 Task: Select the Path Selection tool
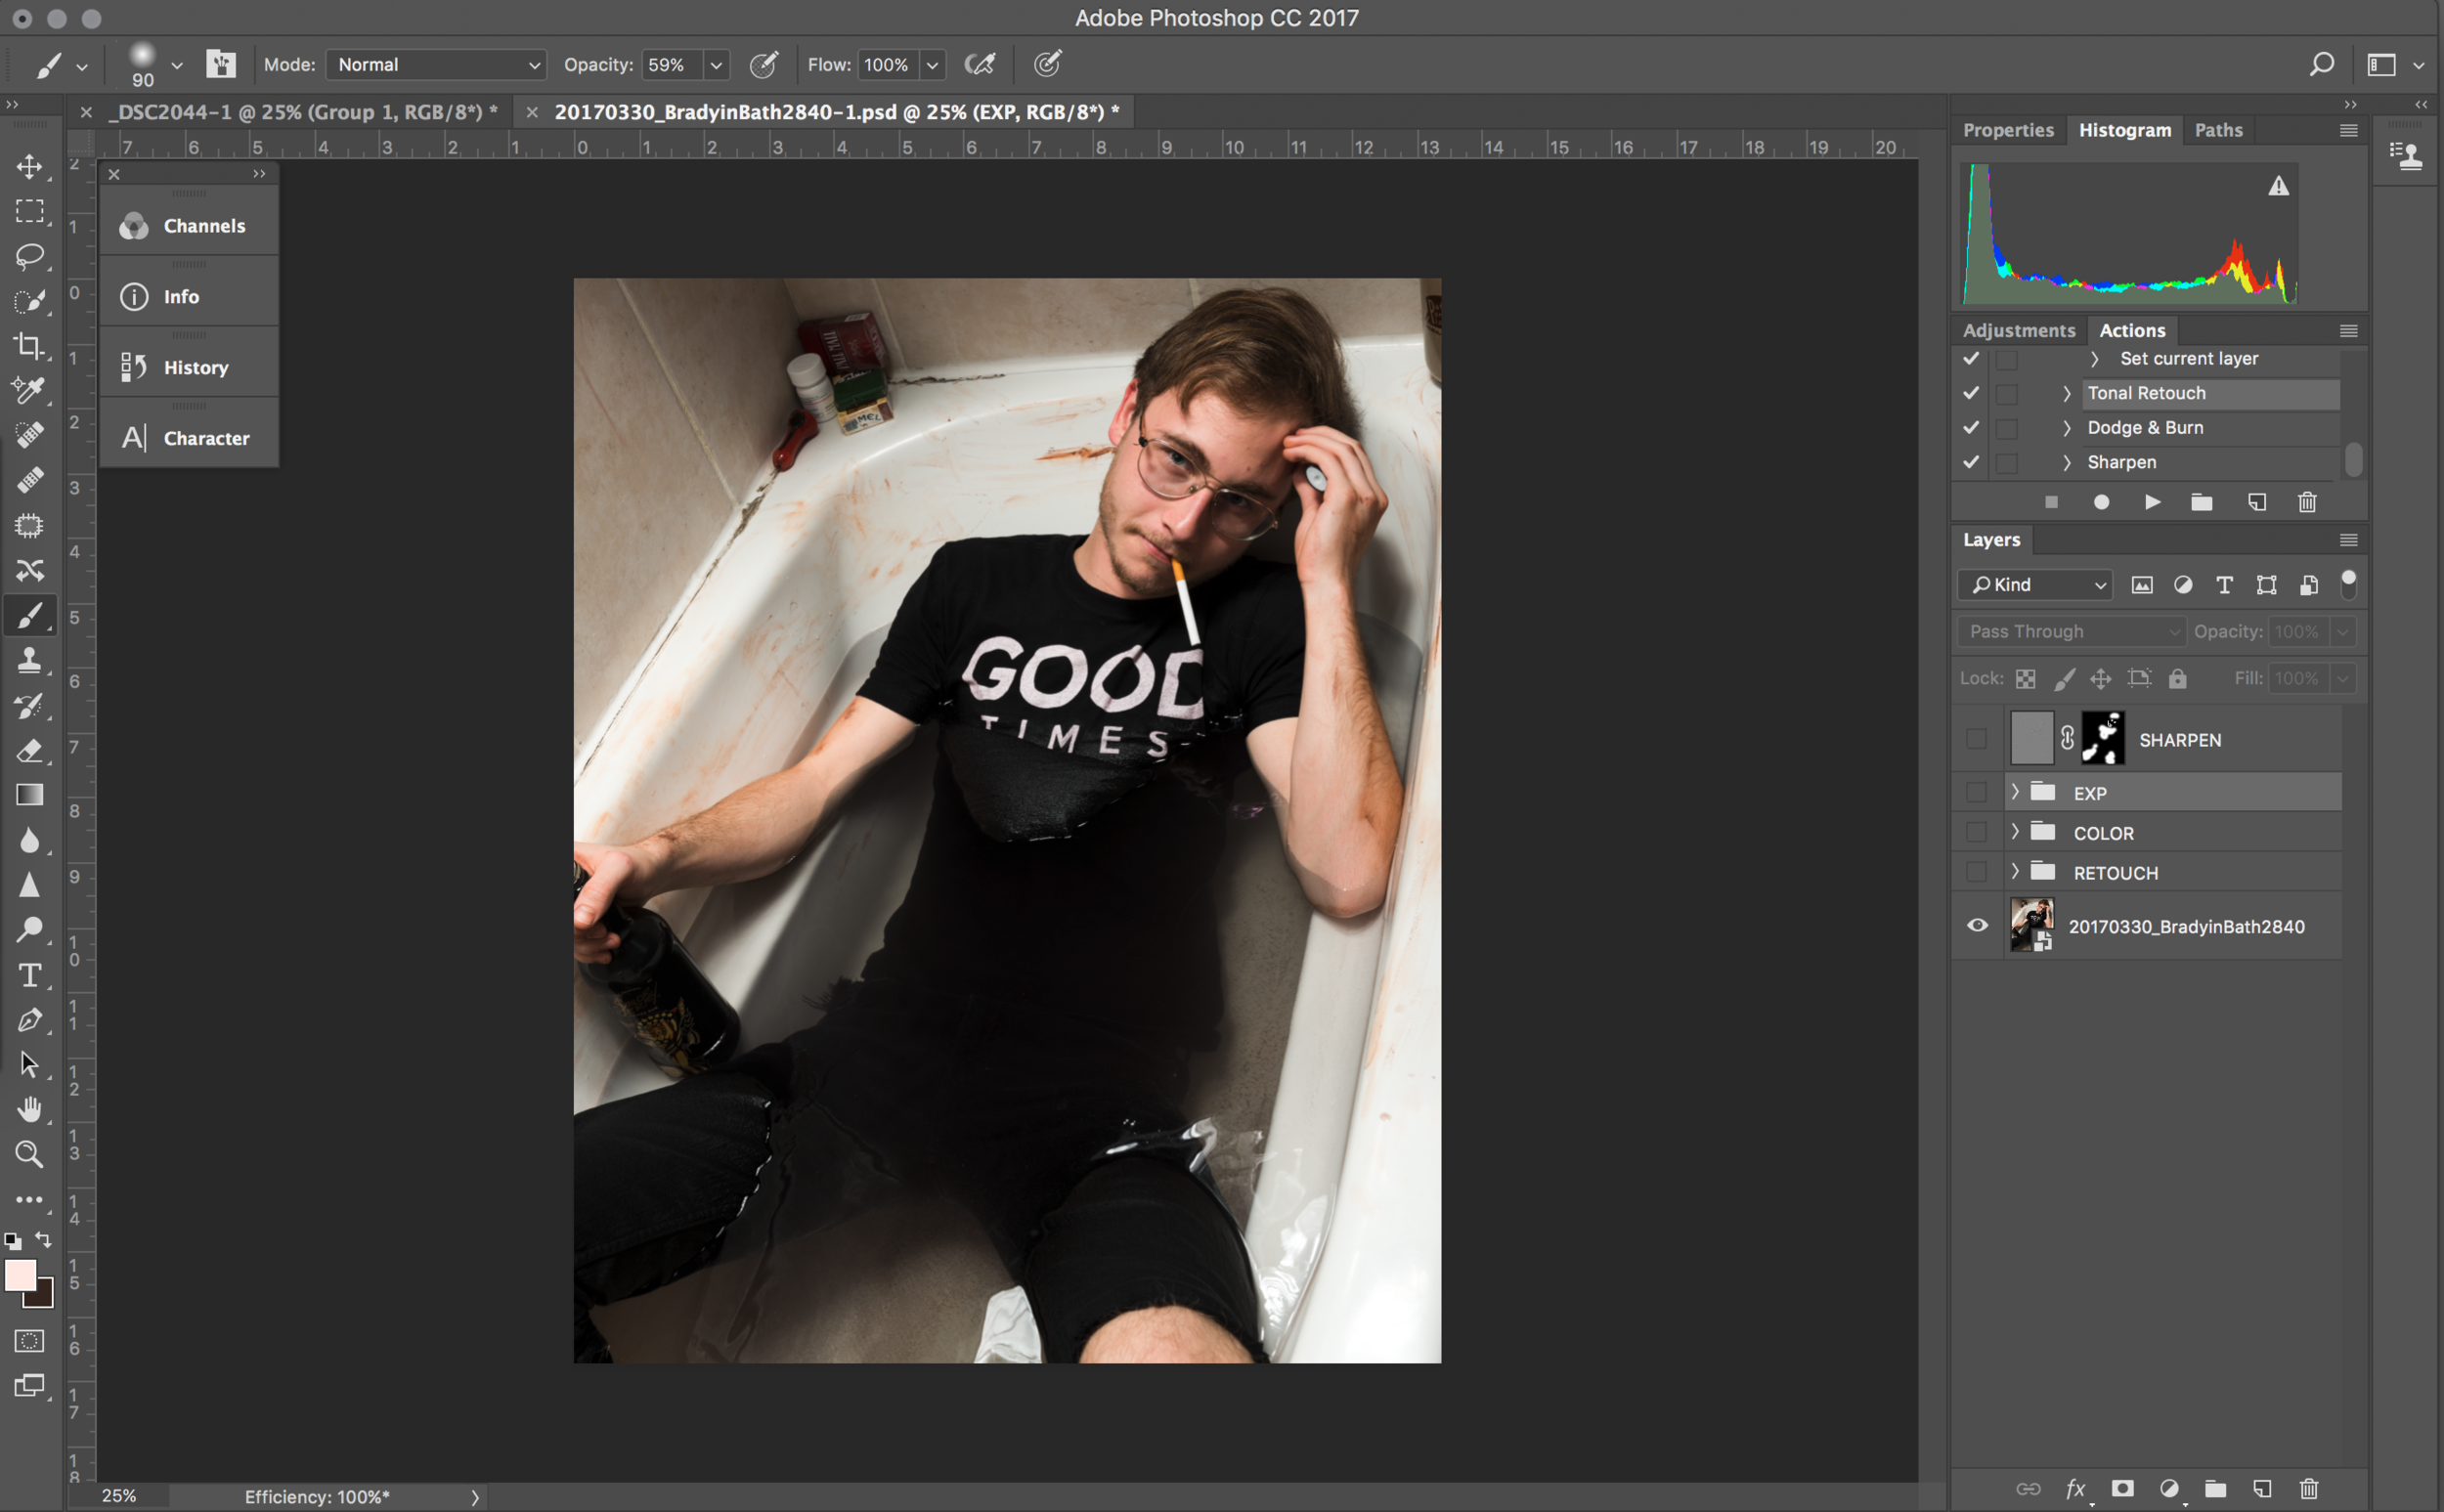[x=30, y=1065]
